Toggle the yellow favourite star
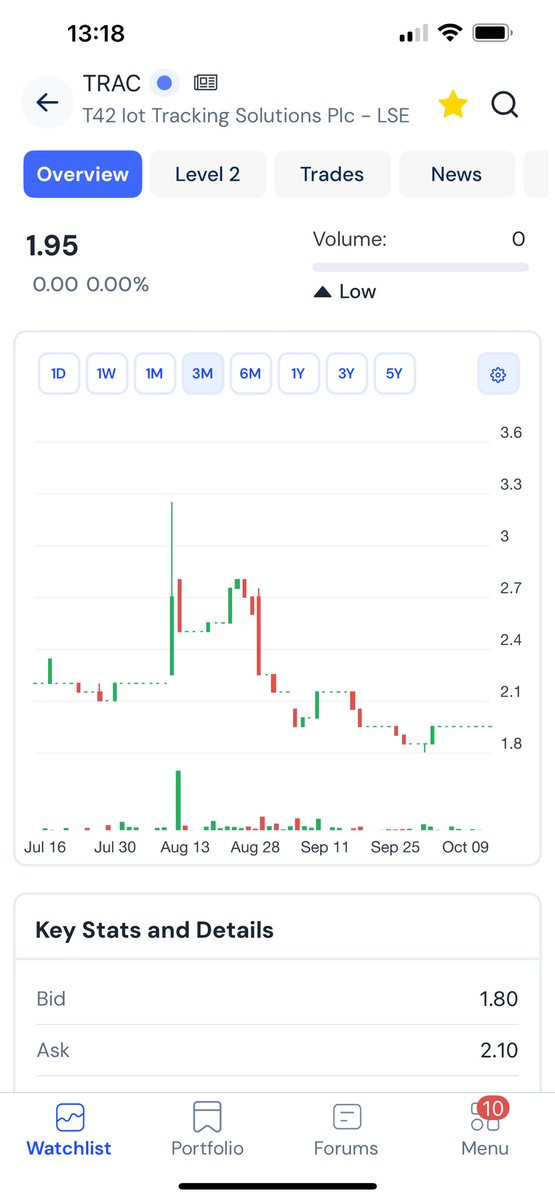555x1200 pixels. [x=453, y=103]
